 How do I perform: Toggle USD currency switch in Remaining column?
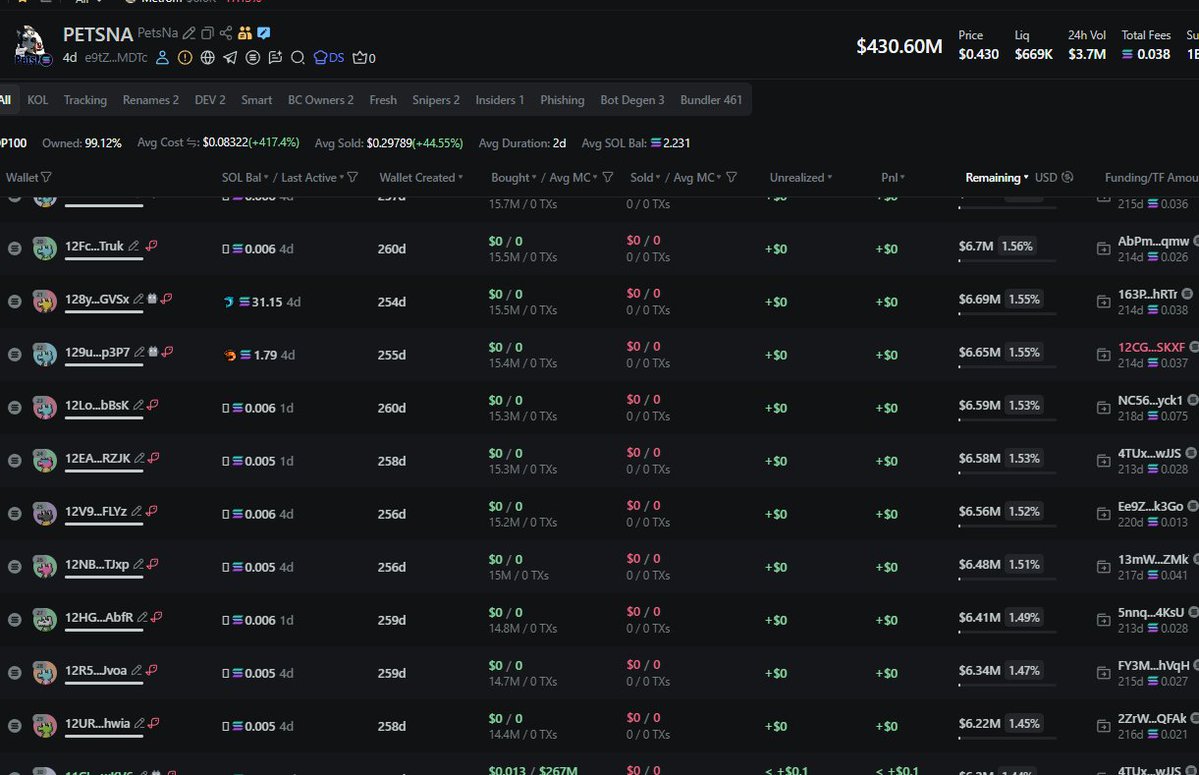[1067, 177]
